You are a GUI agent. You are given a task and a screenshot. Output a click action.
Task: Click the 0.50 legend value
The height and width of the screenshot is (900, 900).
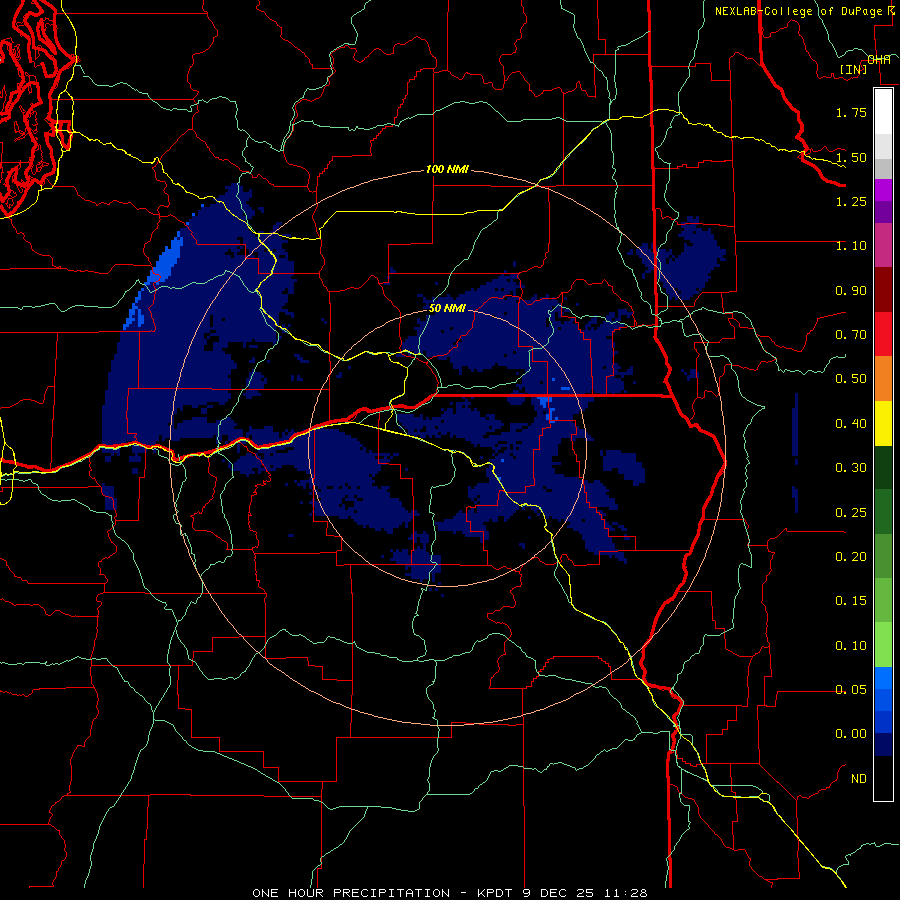click(x=851, y=379)
